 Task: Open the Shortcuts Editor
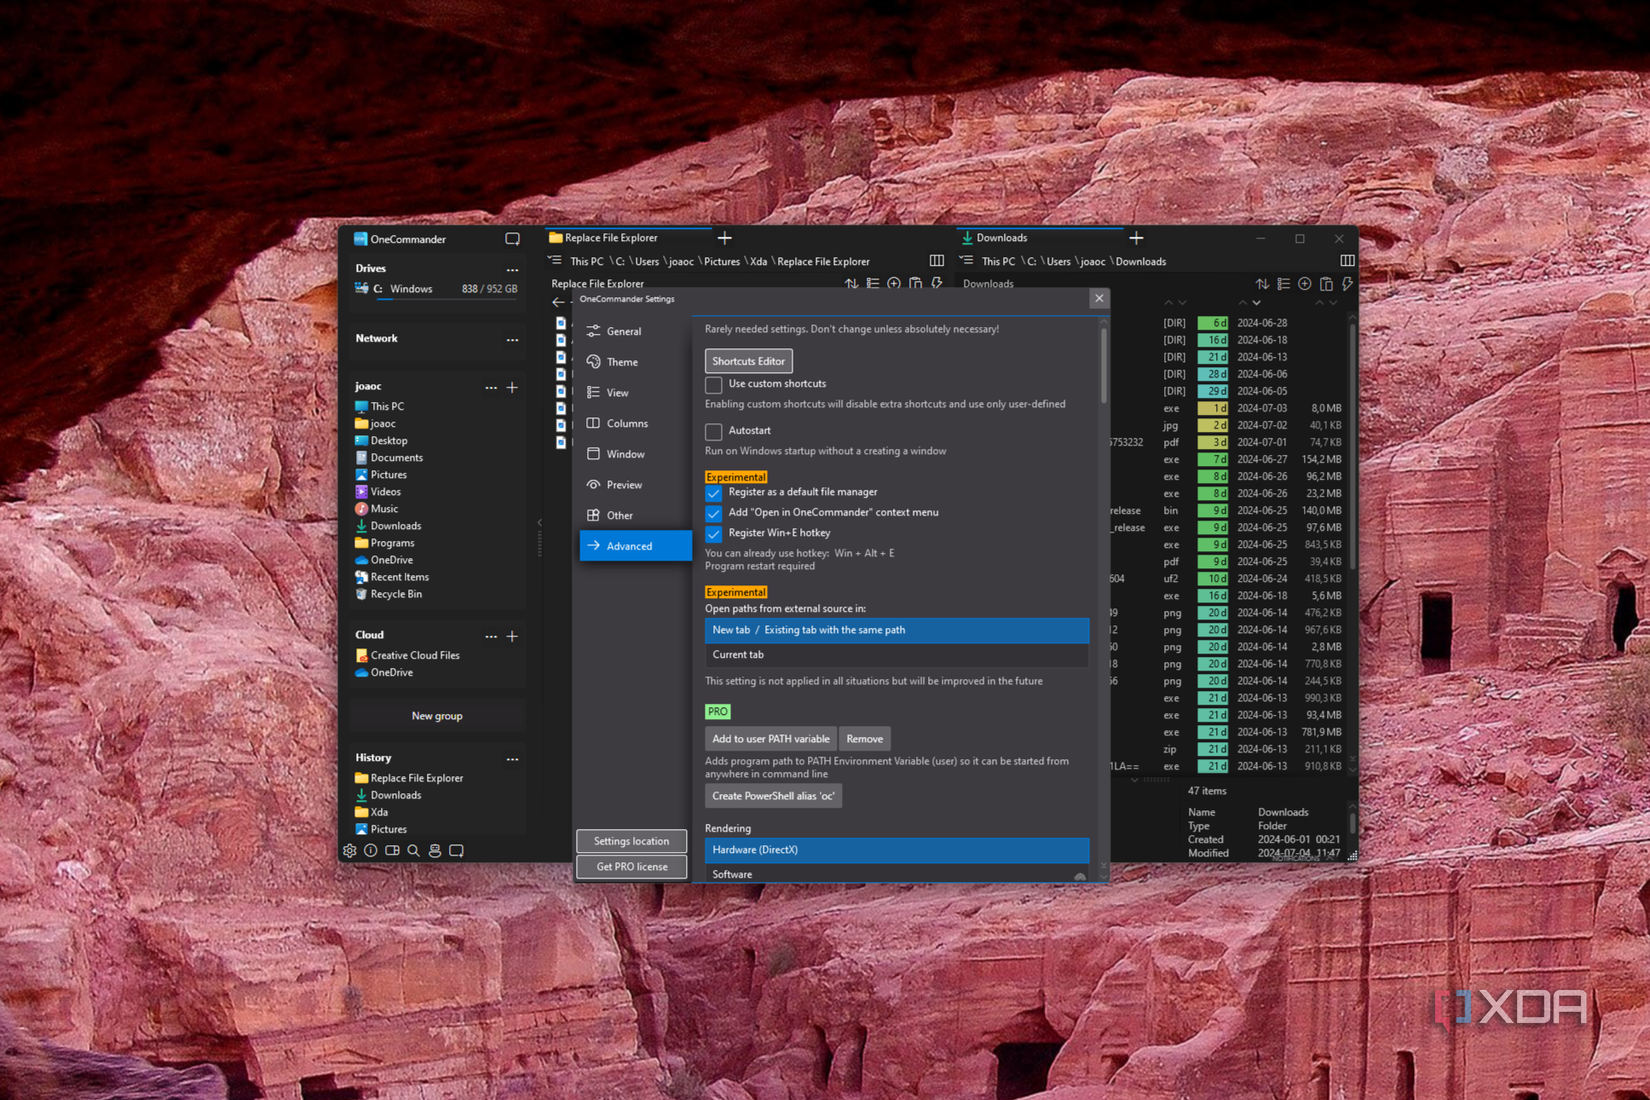click(x=748, y=361)
